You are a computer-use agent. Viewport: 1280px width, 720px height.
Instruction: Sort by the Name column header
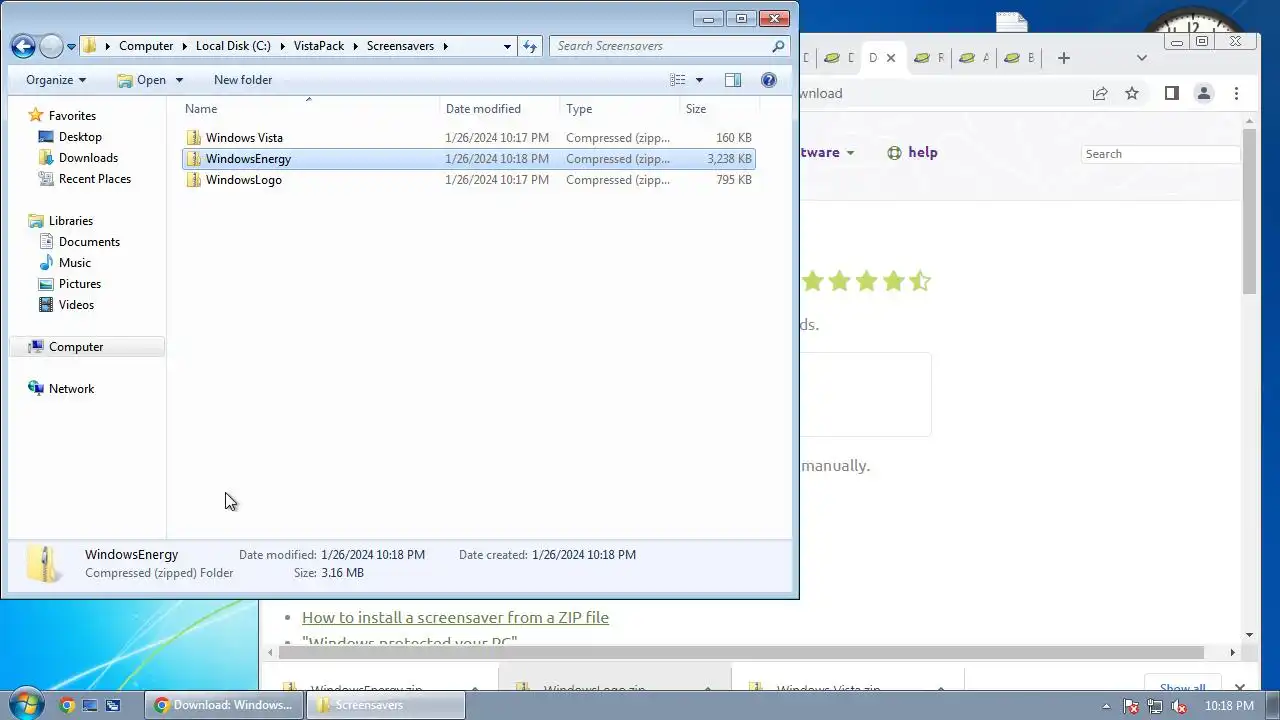pyautogui.click(x=310, y=109)
